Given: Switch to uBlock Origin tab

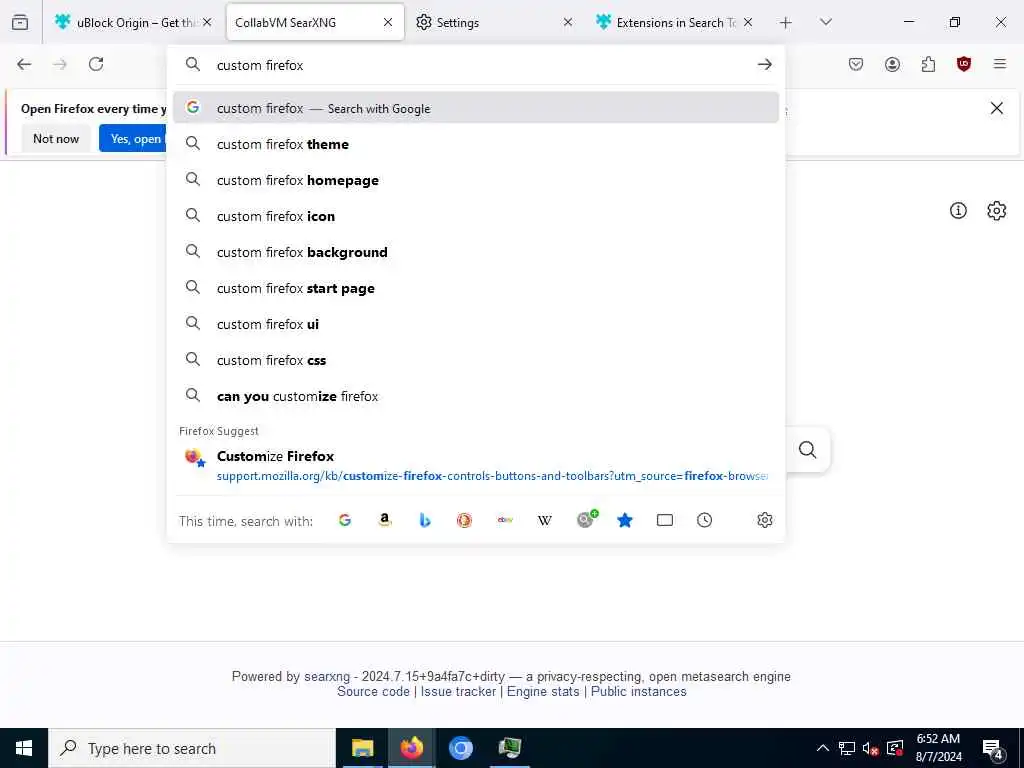Looking at the screenshot, I should pos(134,22).
